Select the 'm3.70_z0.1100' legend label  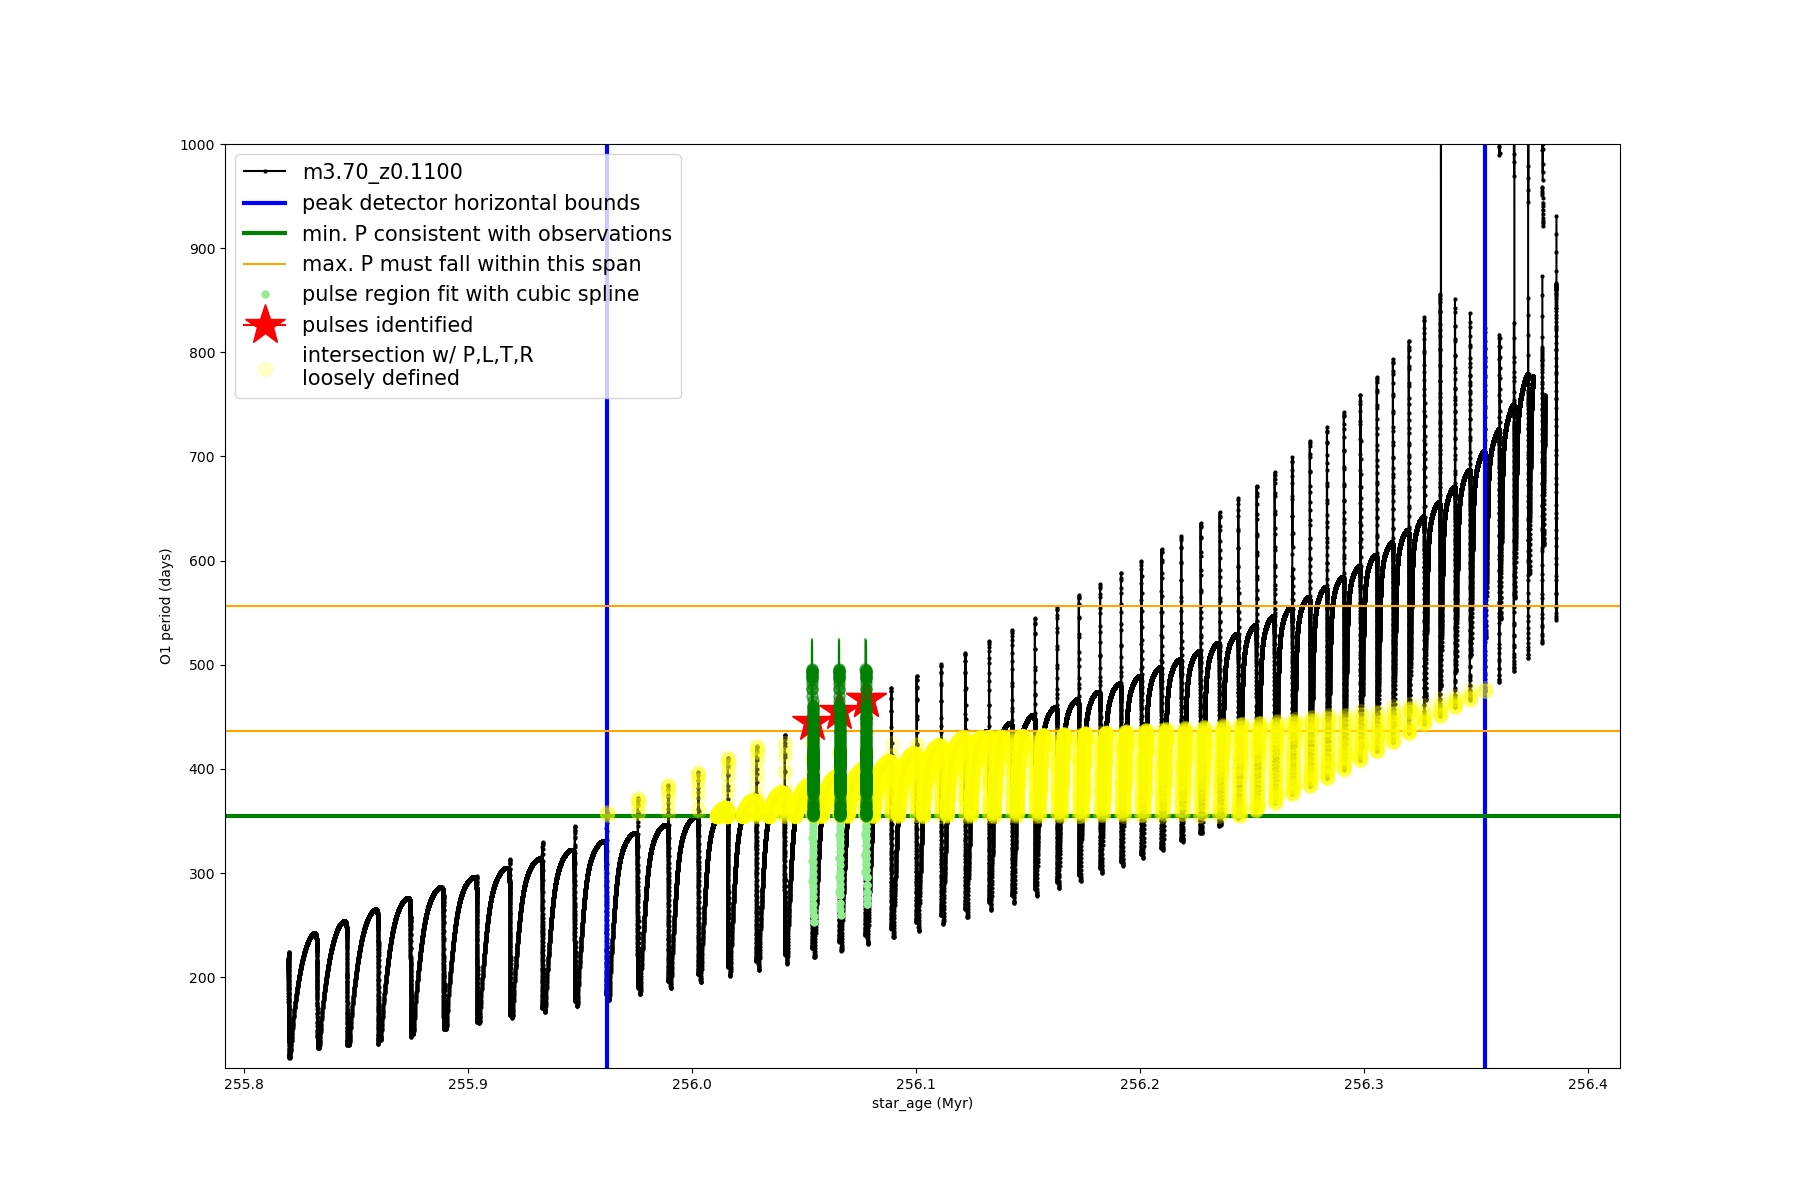point(382,172)
